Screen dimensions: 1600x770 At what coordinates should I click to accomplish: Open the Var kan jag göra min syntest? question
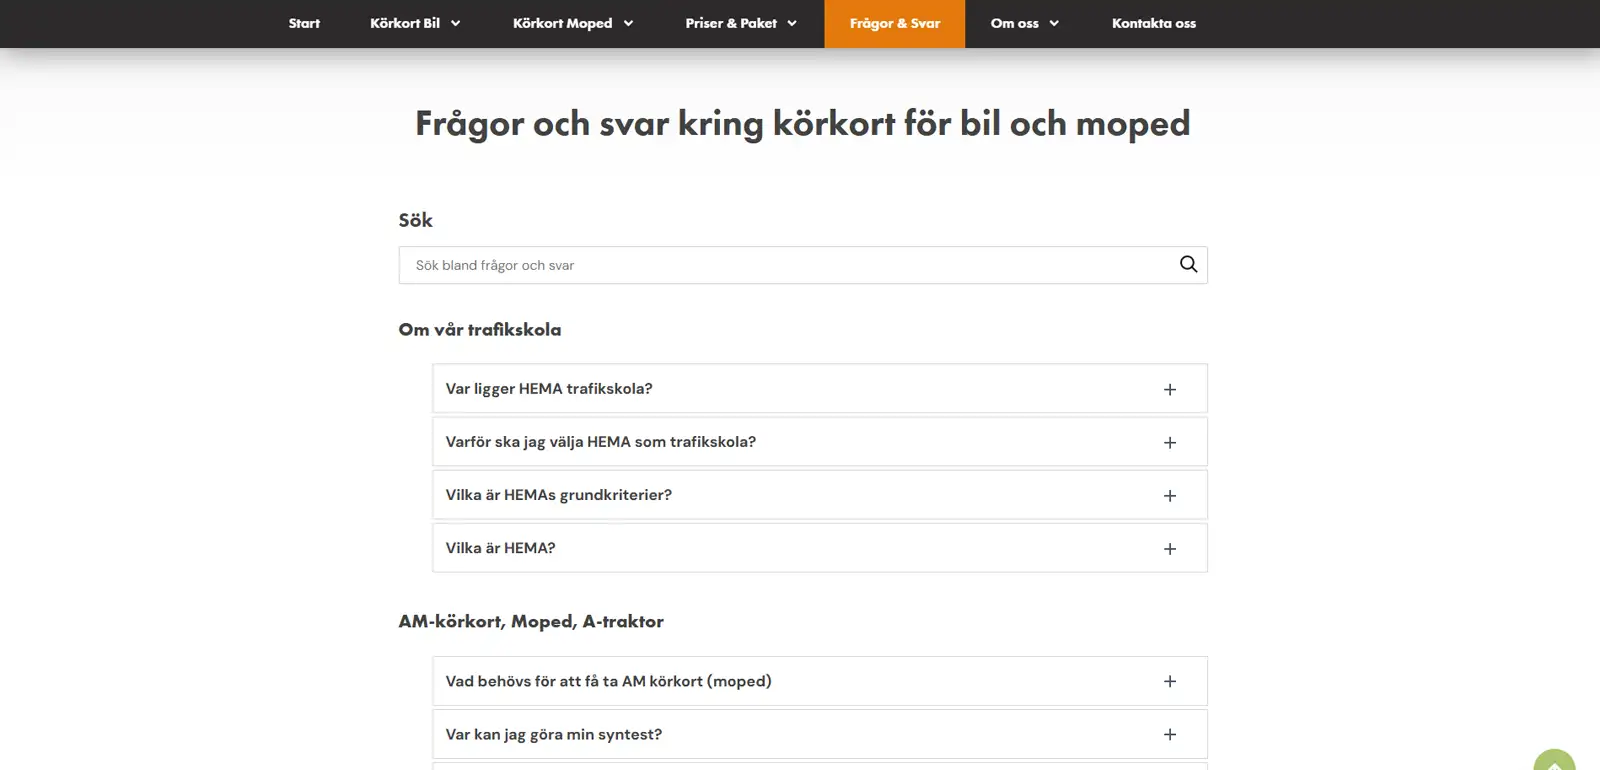[x=553, y=734]
